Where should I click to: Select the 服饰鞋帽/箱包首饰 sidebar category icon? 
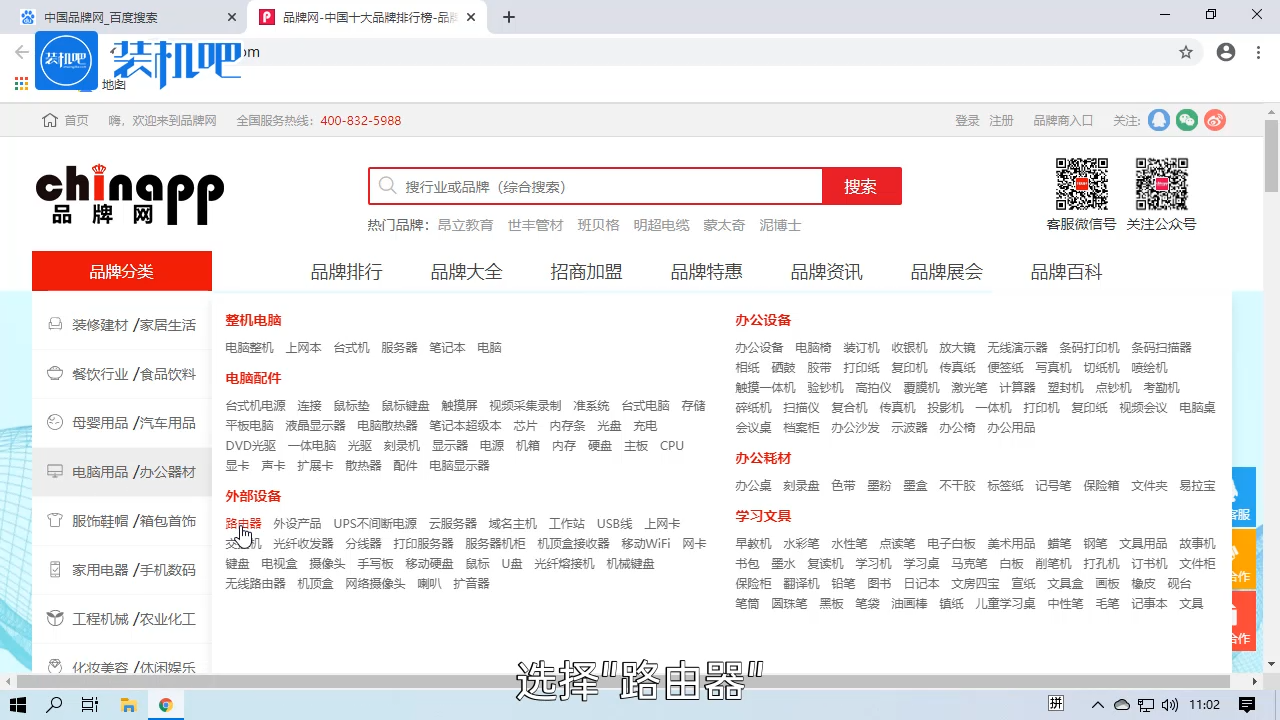56,520
